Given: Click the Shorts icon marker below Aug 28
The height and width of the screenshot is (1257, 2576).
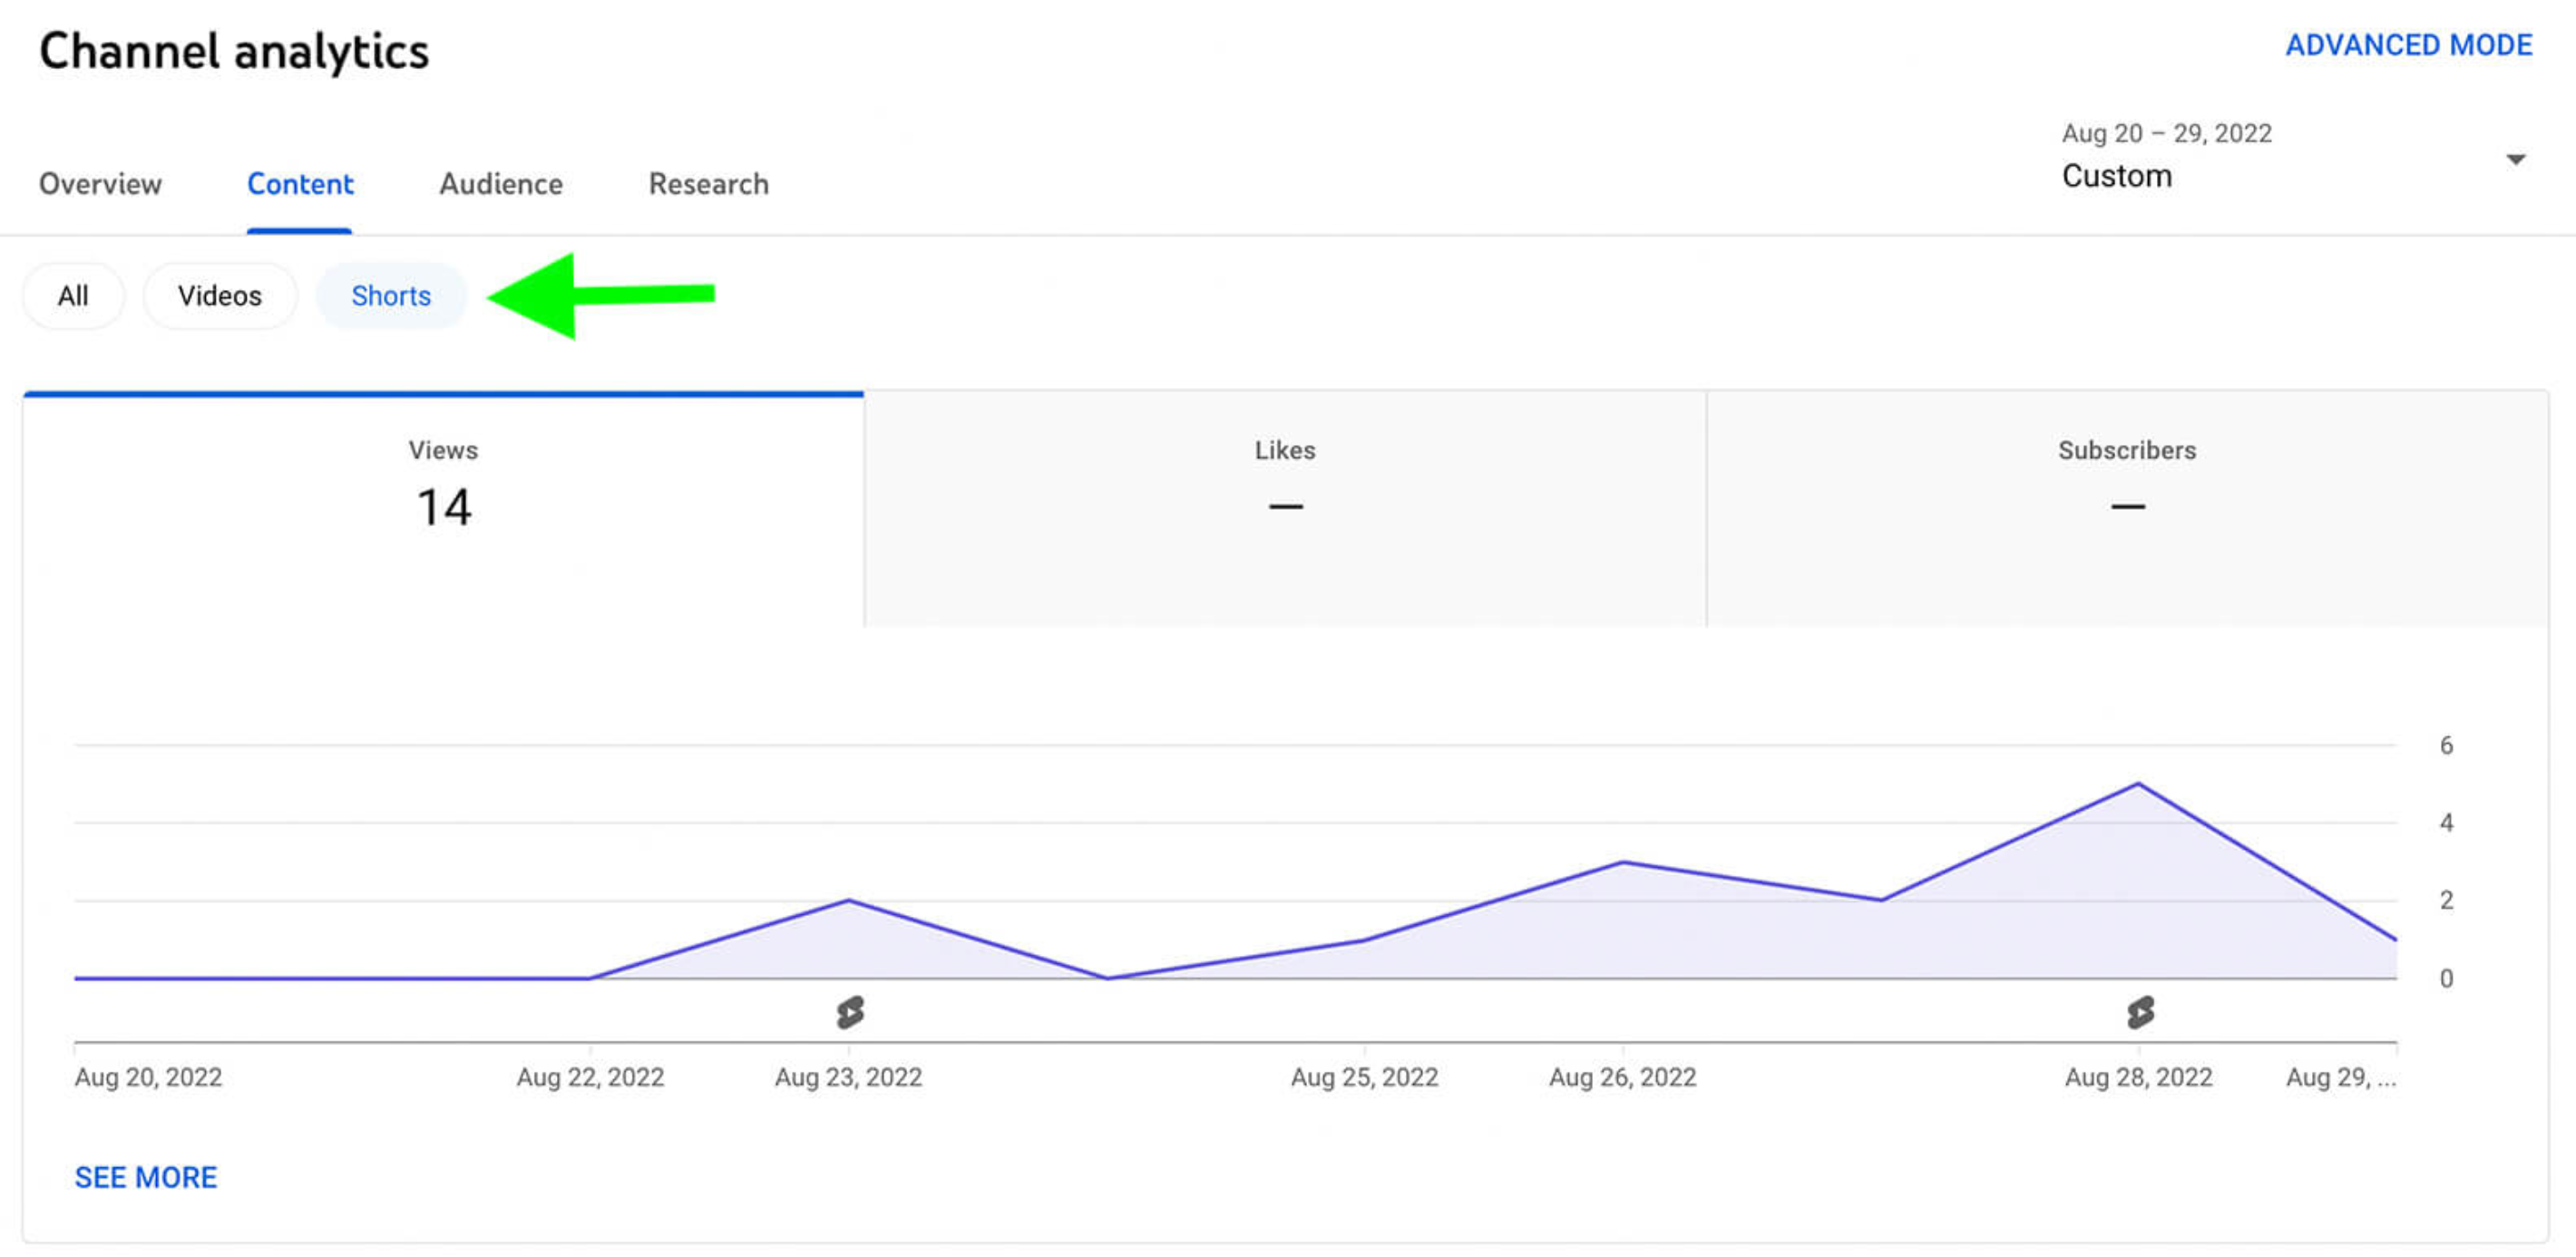Looking at the screenshot, I should tap(2139, 1013).
